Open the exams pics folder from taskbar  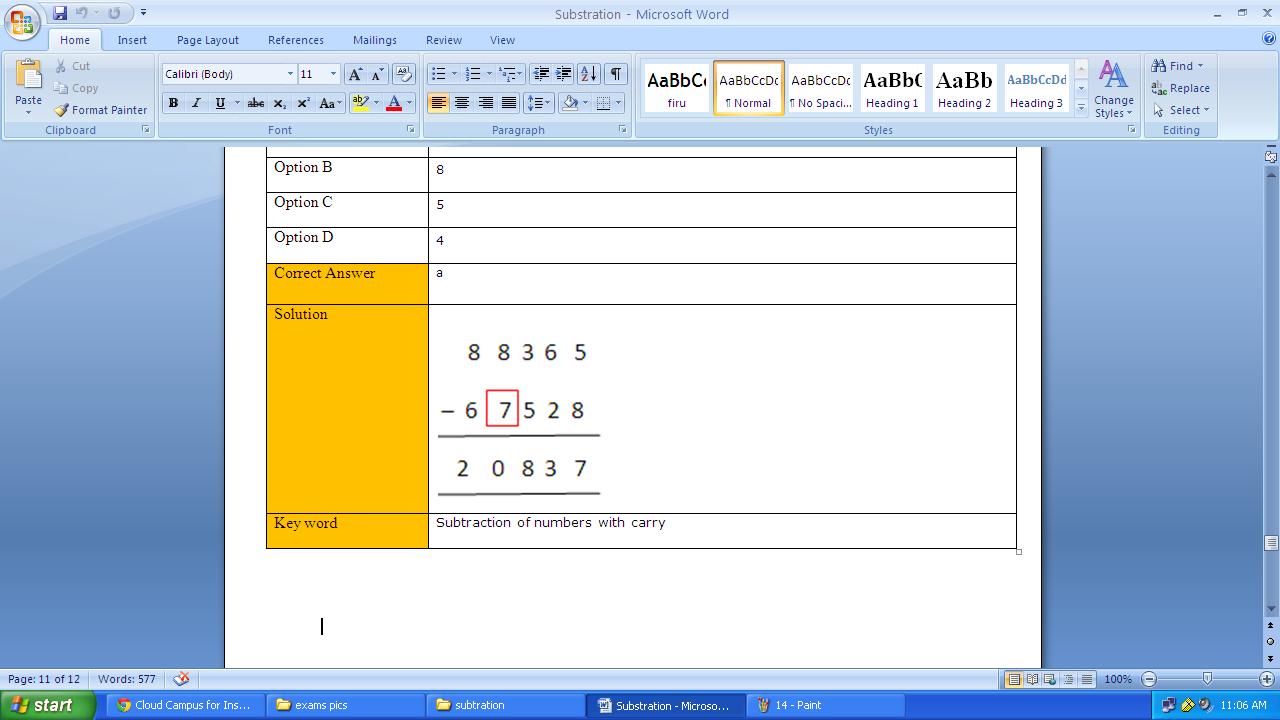point(347,705)
